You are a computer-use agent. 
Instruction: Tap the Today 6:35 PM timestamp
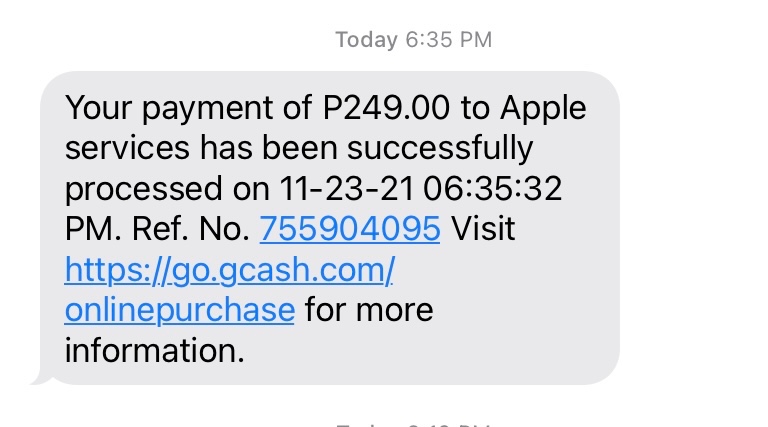(413, 40)
